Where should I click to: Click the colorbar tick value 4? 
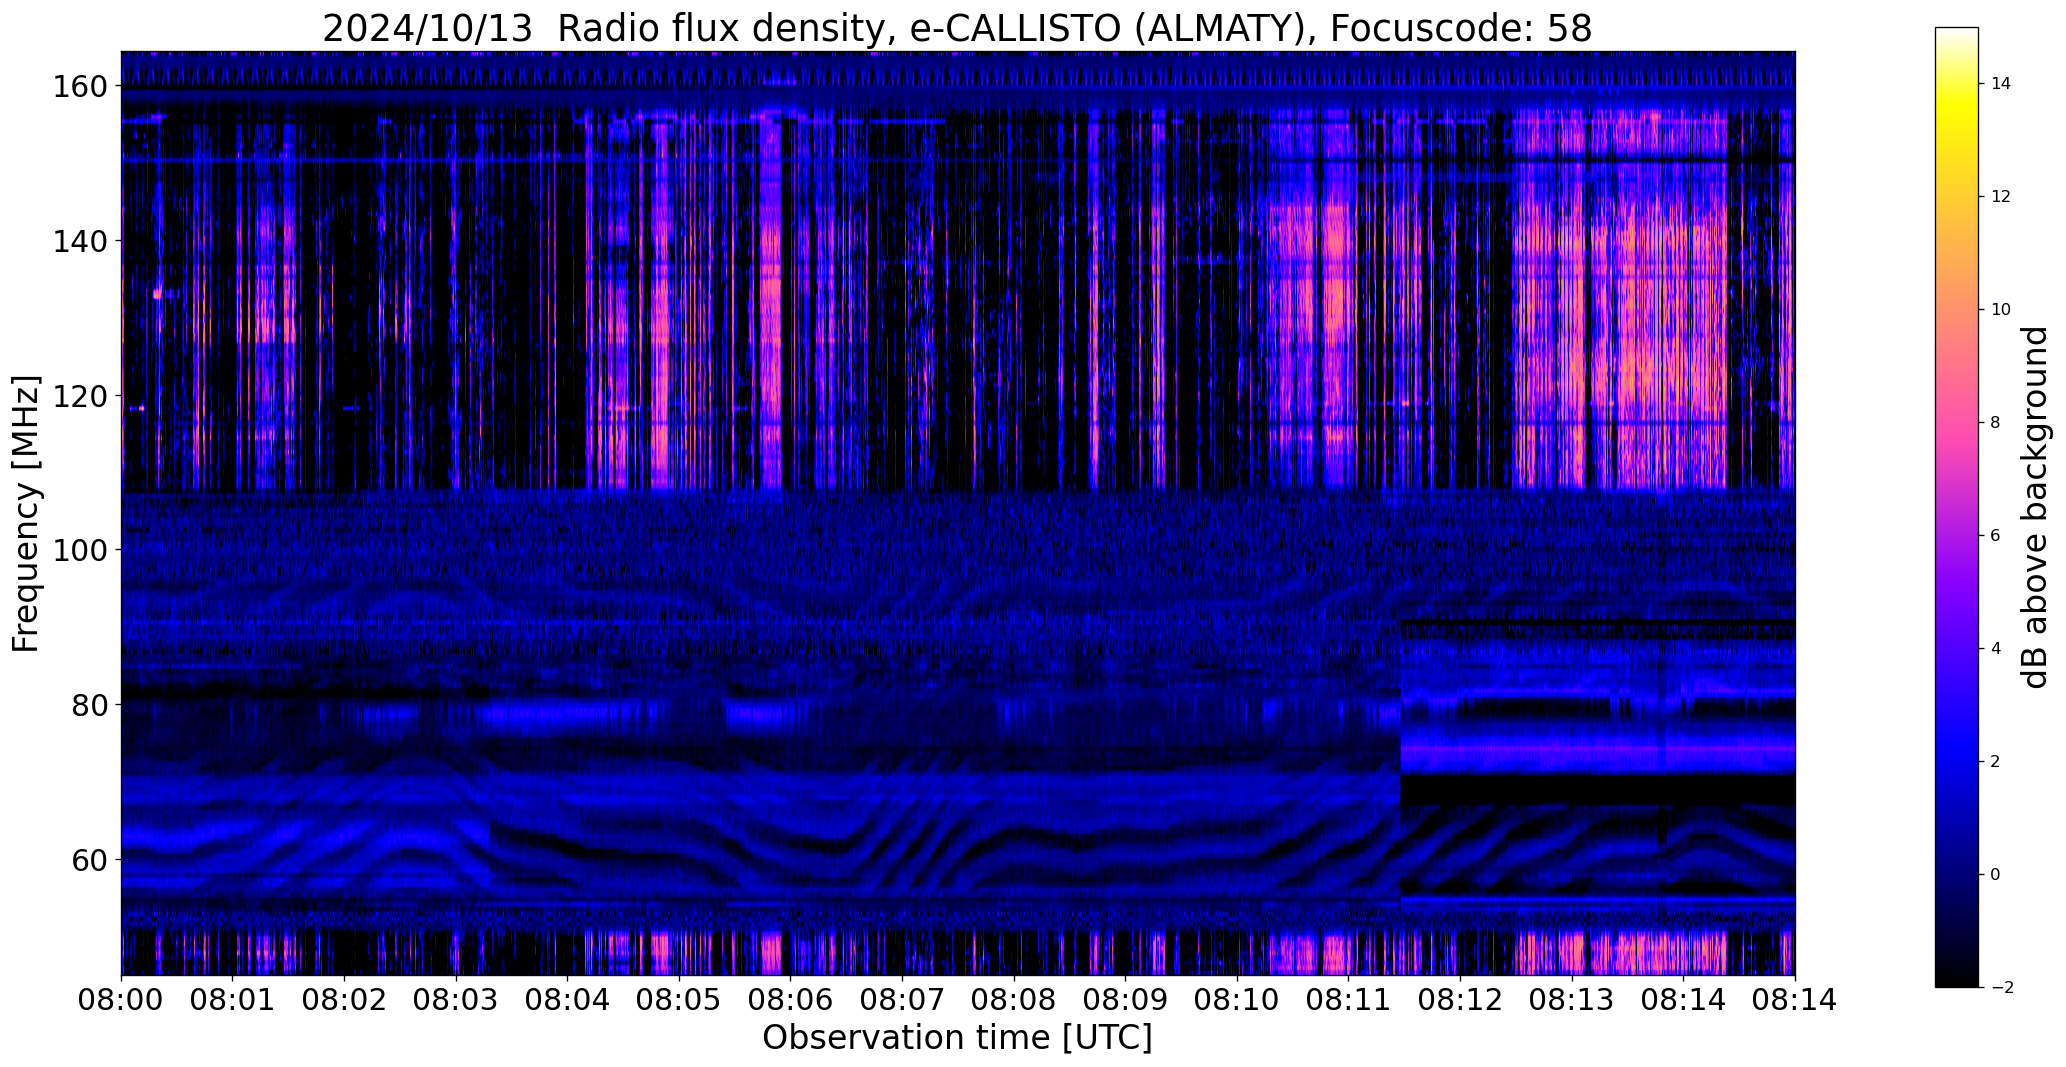pos(1995,649)
